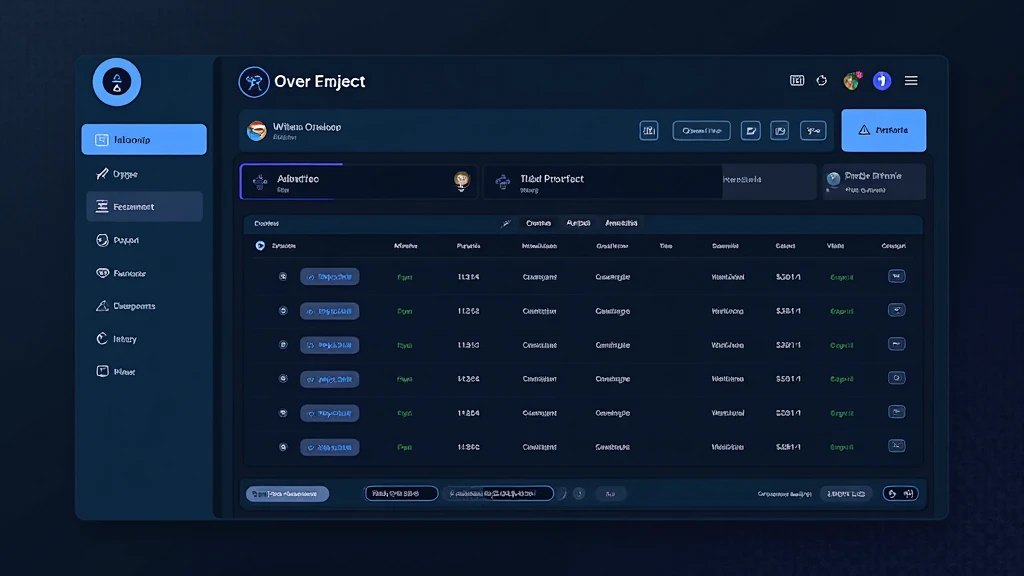Expand the Tied Prorfect card

click(x=604, y=182)
